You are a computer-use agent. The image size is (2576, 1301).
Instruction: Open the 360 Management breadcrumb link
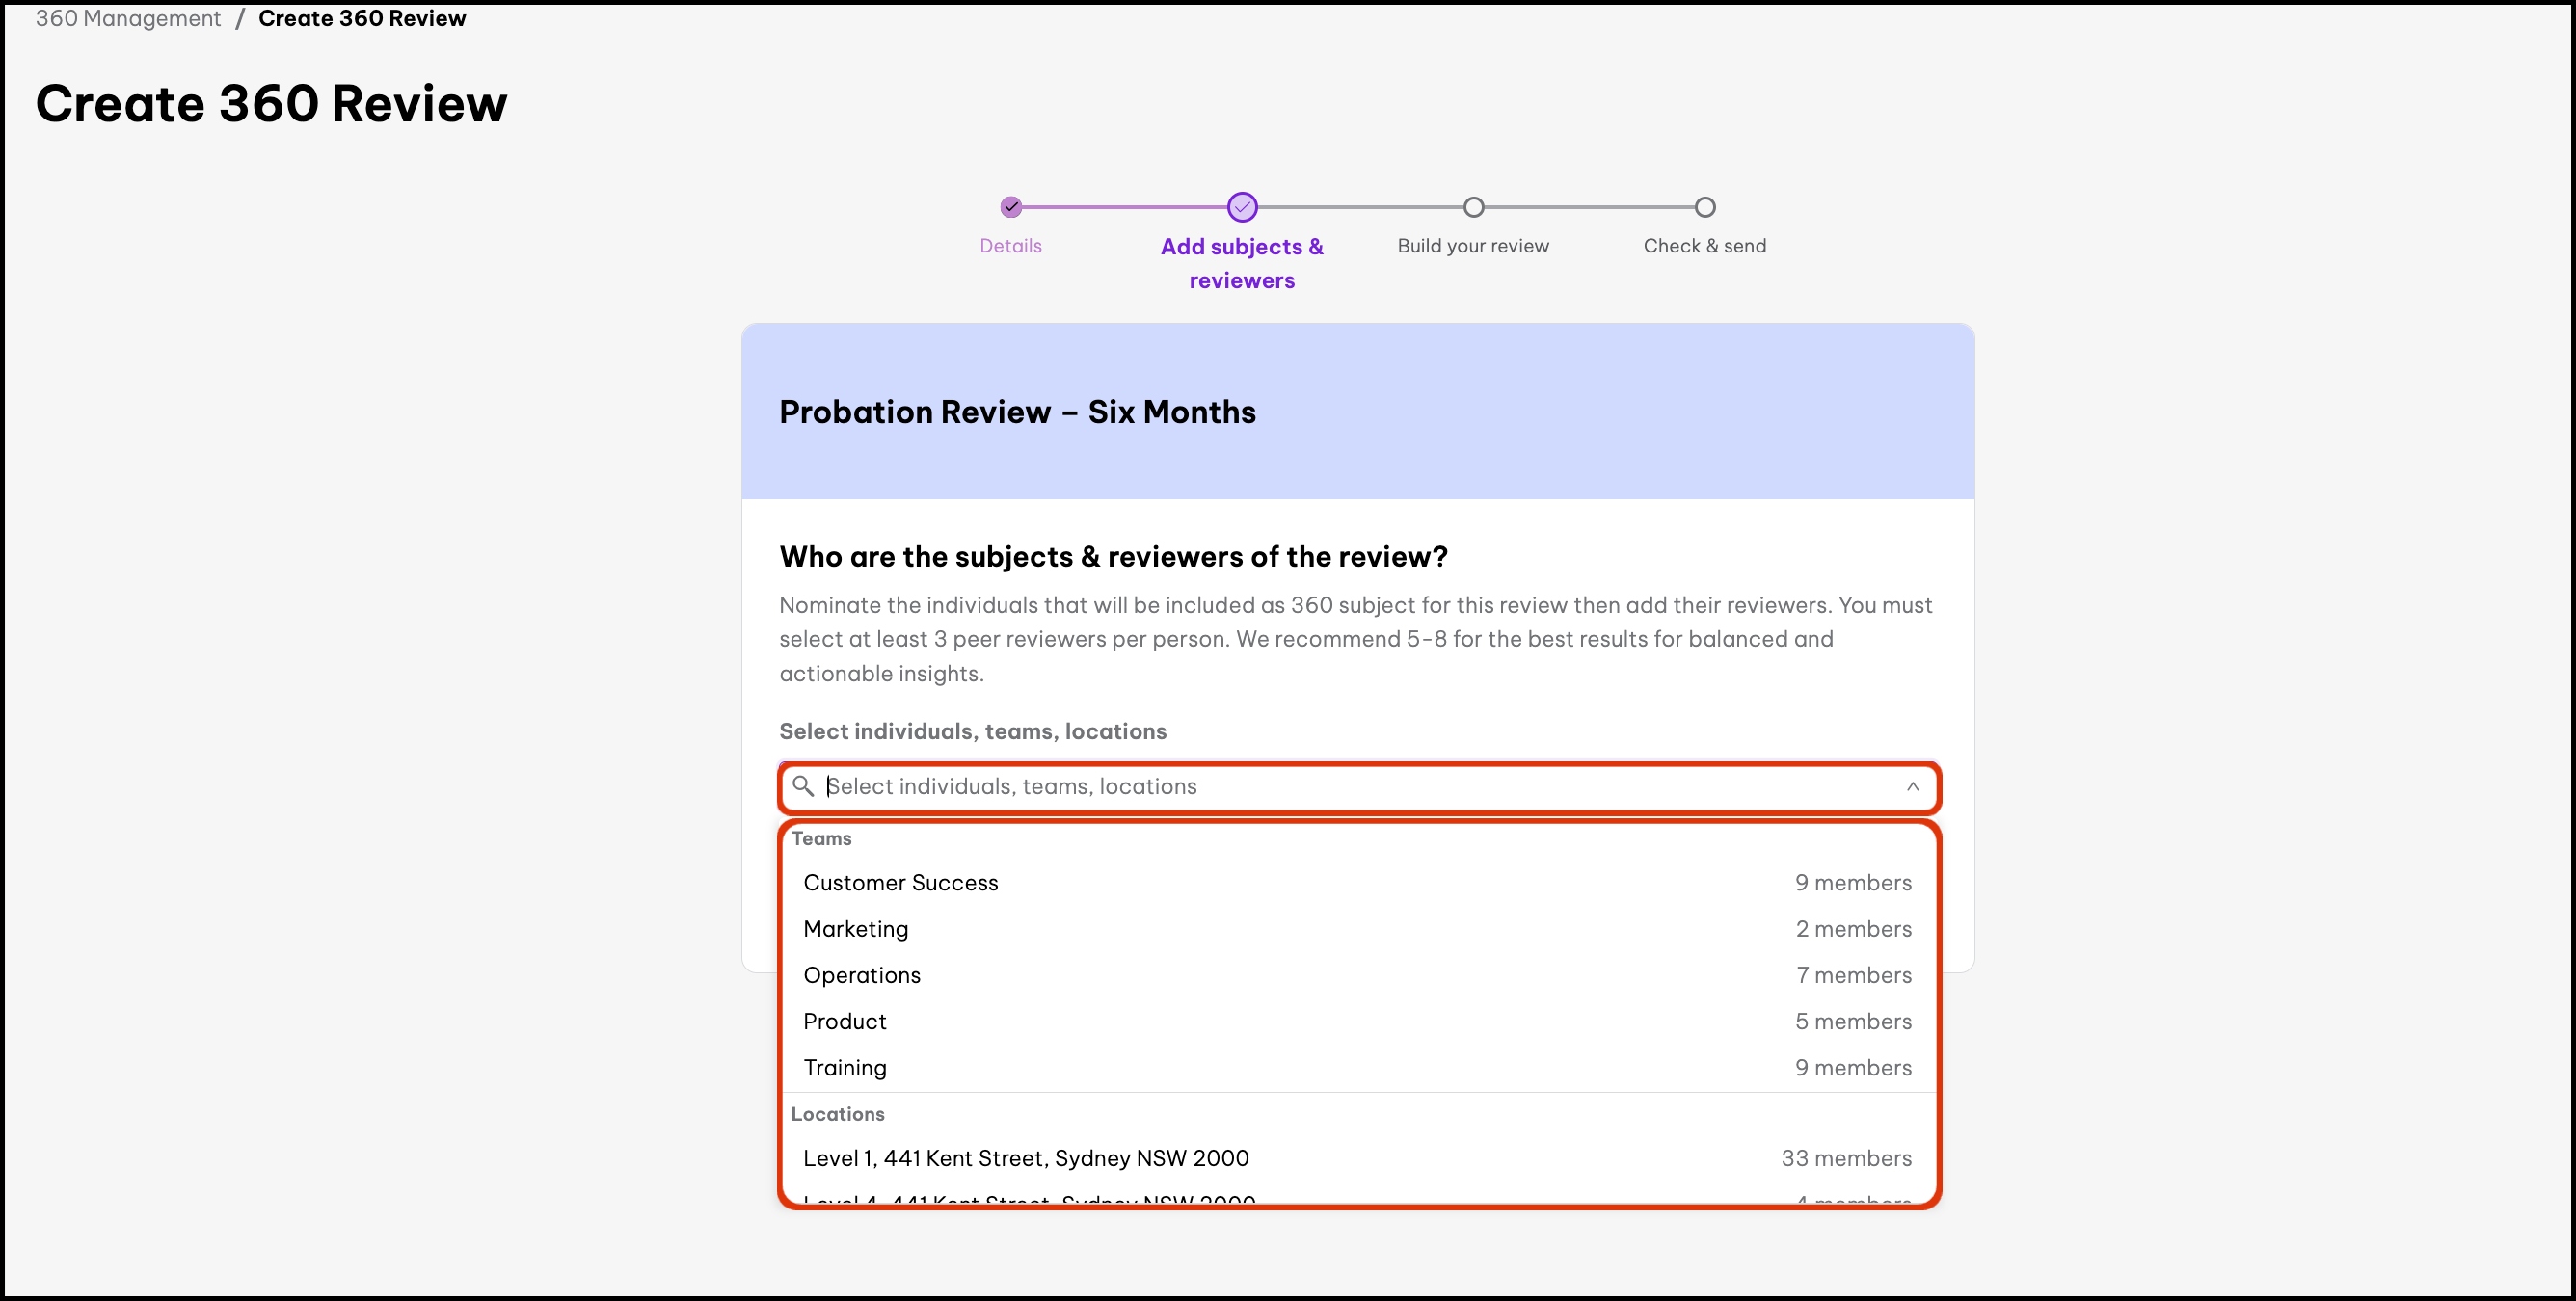pos(128,18)
